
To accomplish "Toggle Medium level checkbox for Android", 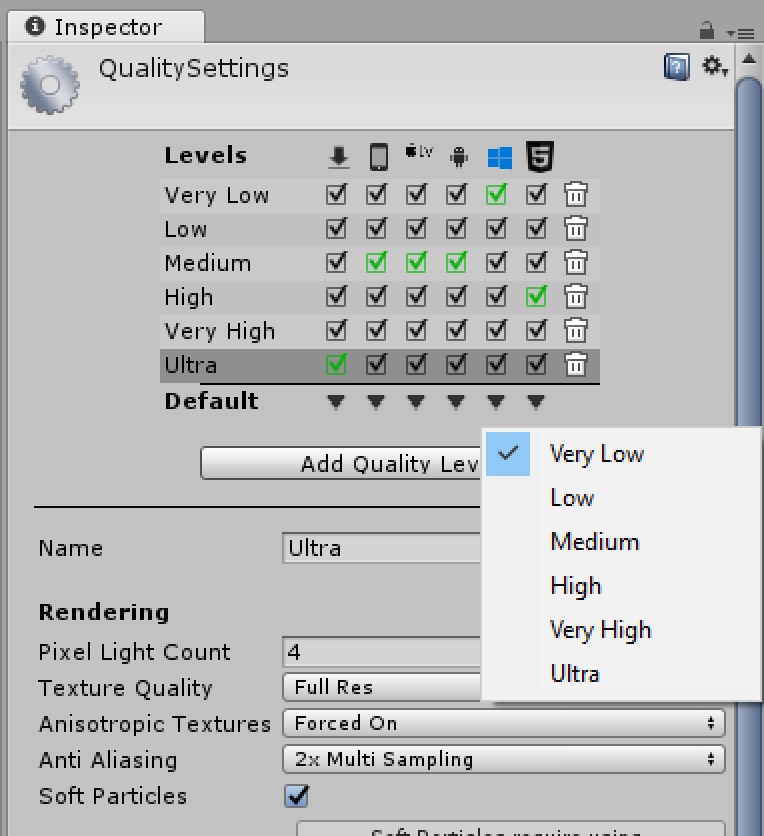I will pos(457,263).
